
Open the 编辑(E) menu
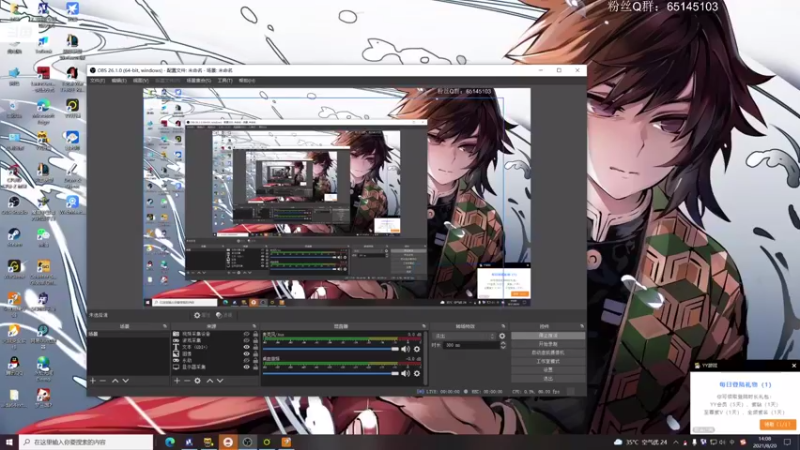[119, 81]
